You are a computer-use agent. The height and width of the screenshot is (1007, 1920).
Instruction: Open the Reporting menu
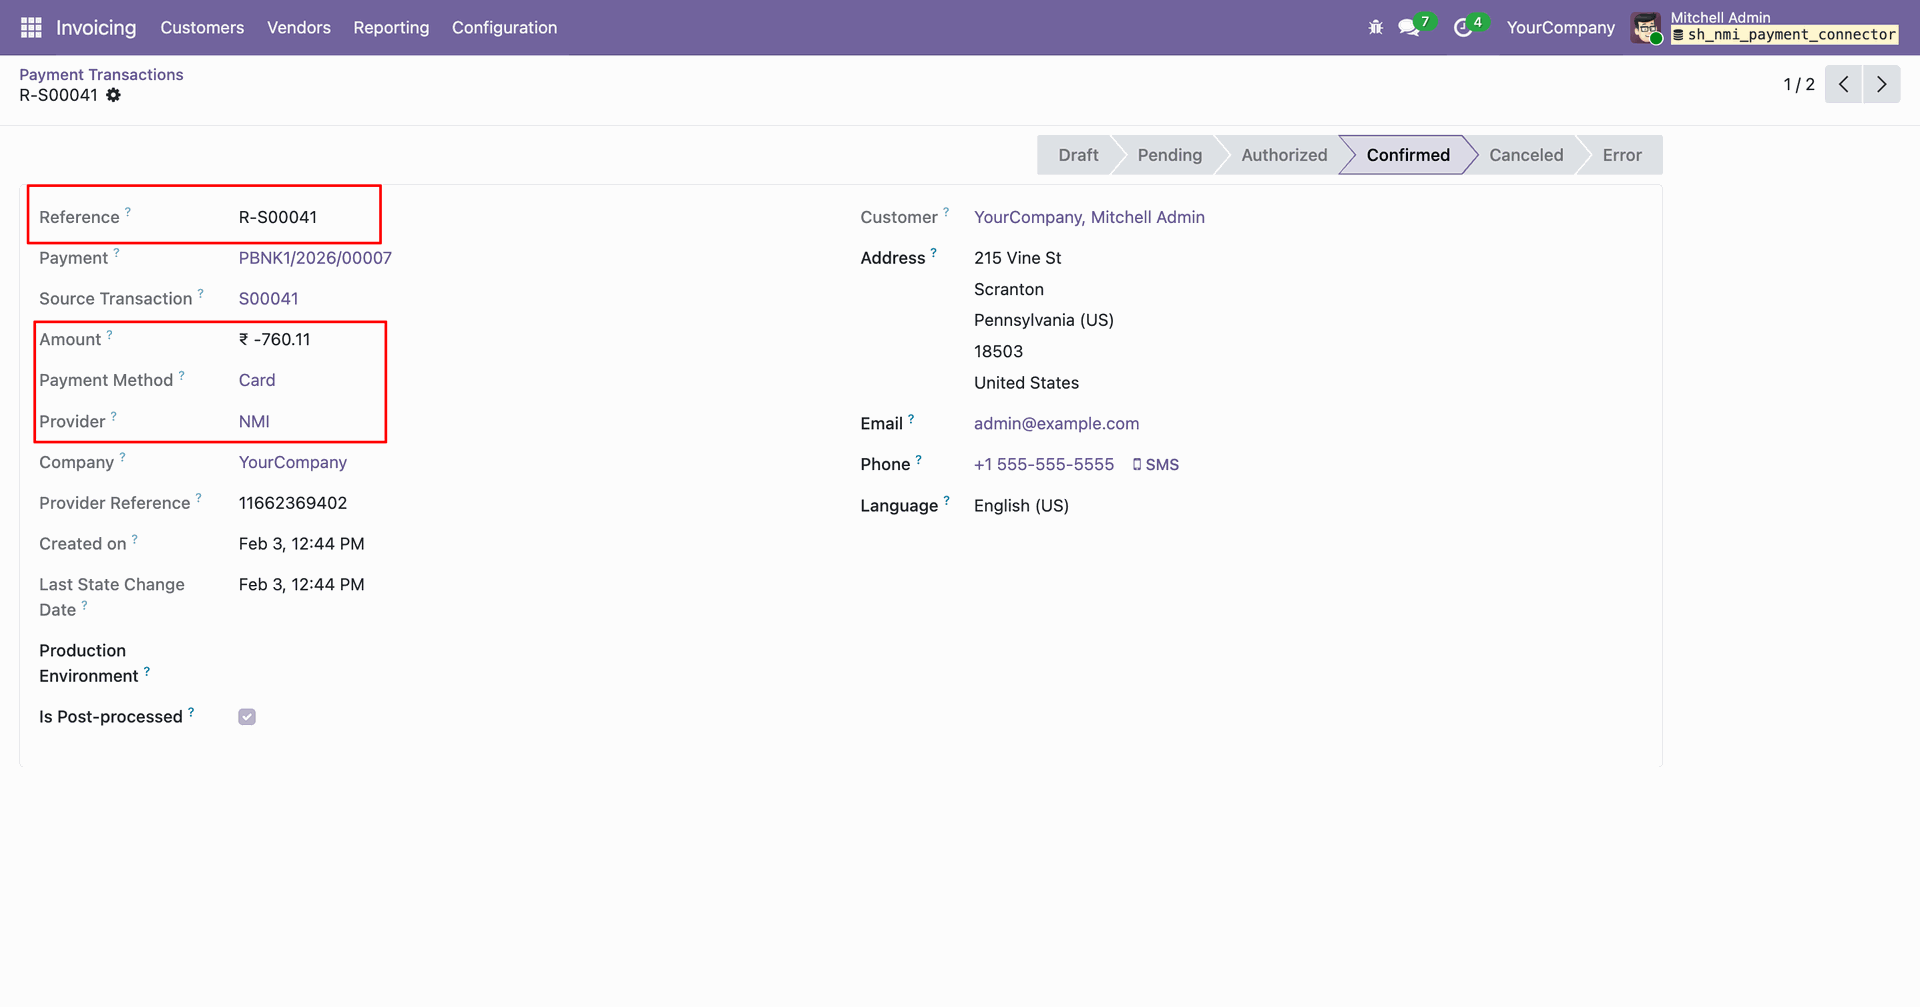click(x=391, y=27)
